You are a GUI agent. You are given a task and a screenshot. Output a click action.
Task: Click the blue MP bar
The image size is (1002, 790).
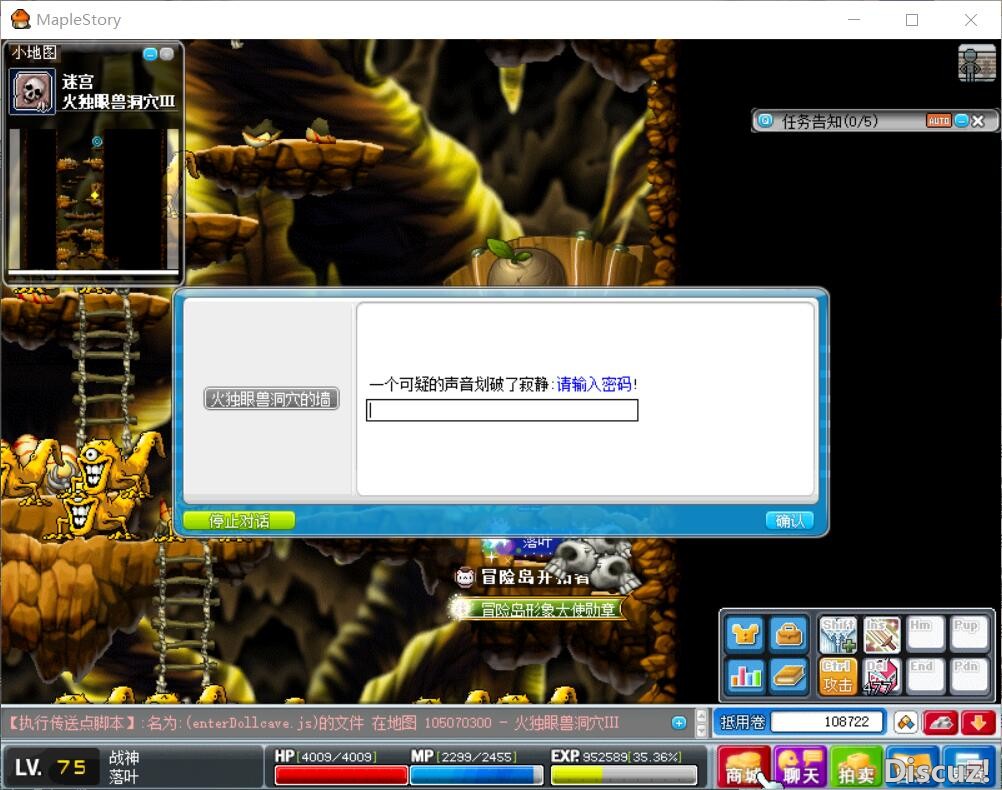[476, 775]
